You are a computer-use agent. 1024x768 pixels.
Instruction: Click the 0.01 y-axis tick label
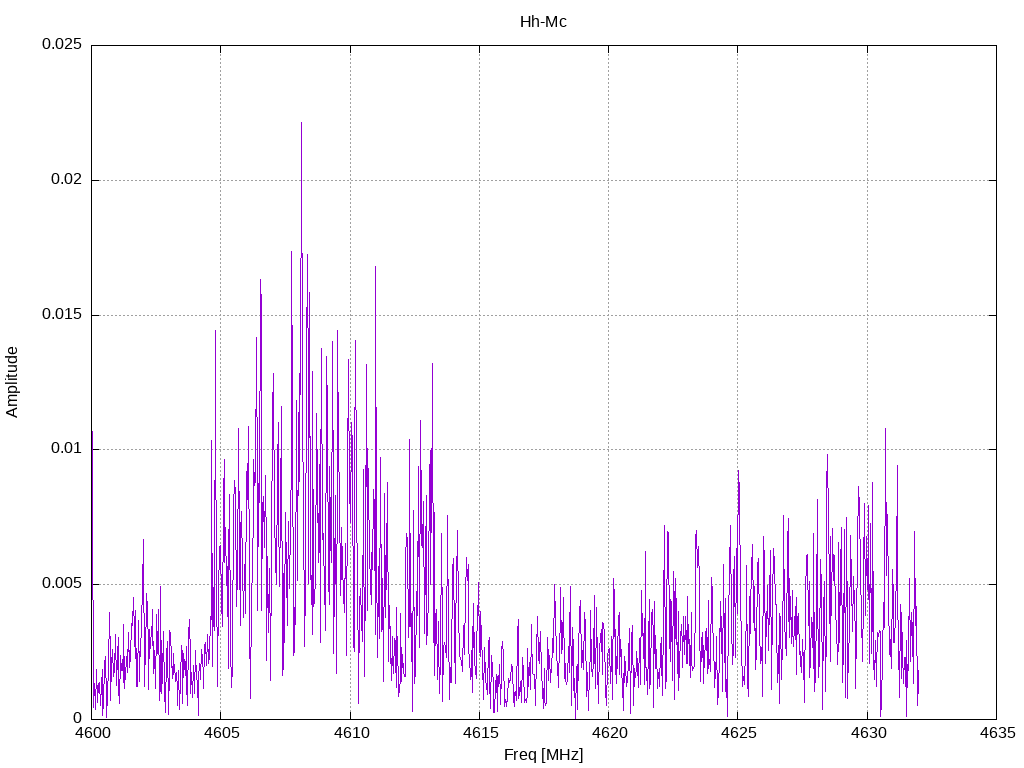[64, 449]
